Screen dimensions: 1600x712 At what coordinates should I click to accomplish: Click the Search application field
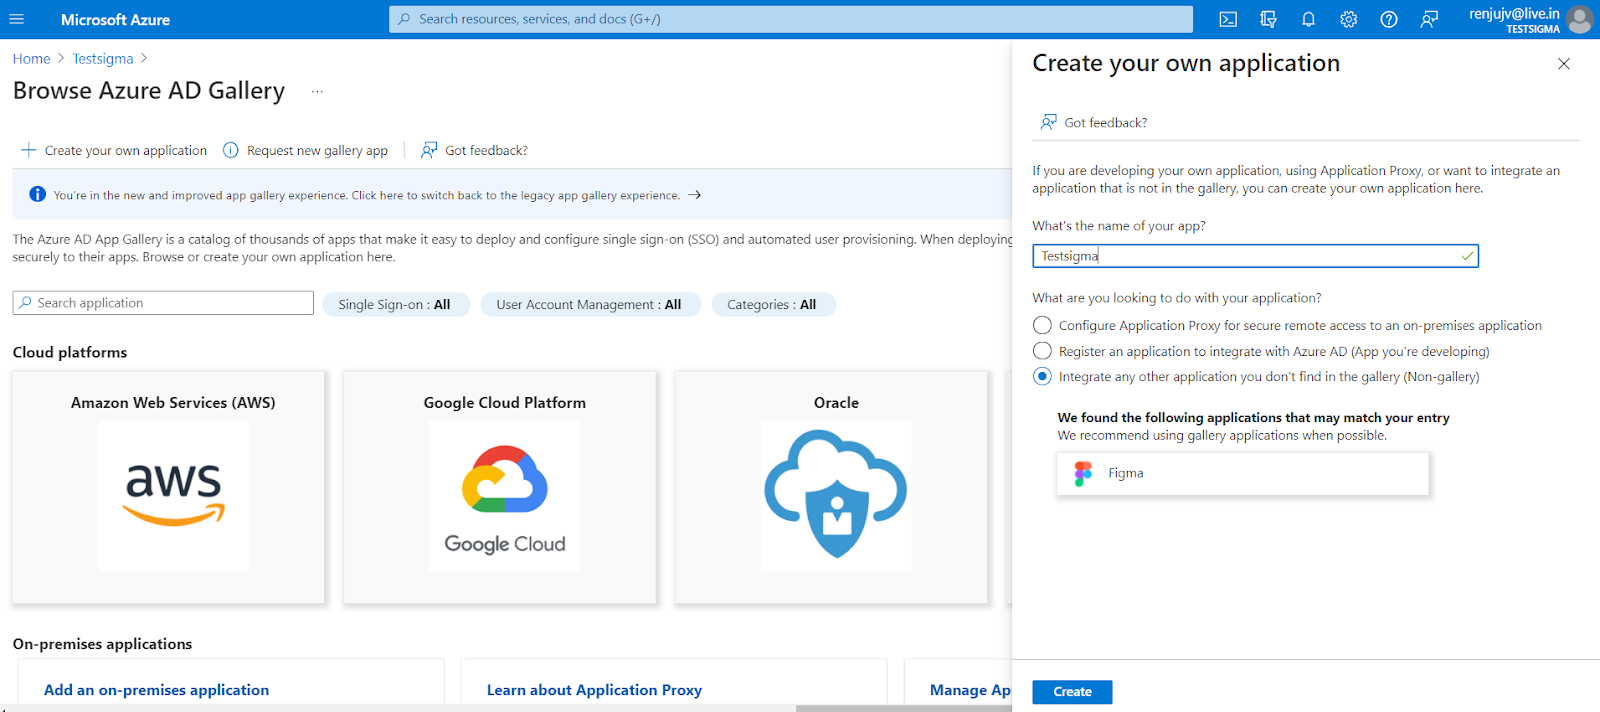click(x=163, y=303)
